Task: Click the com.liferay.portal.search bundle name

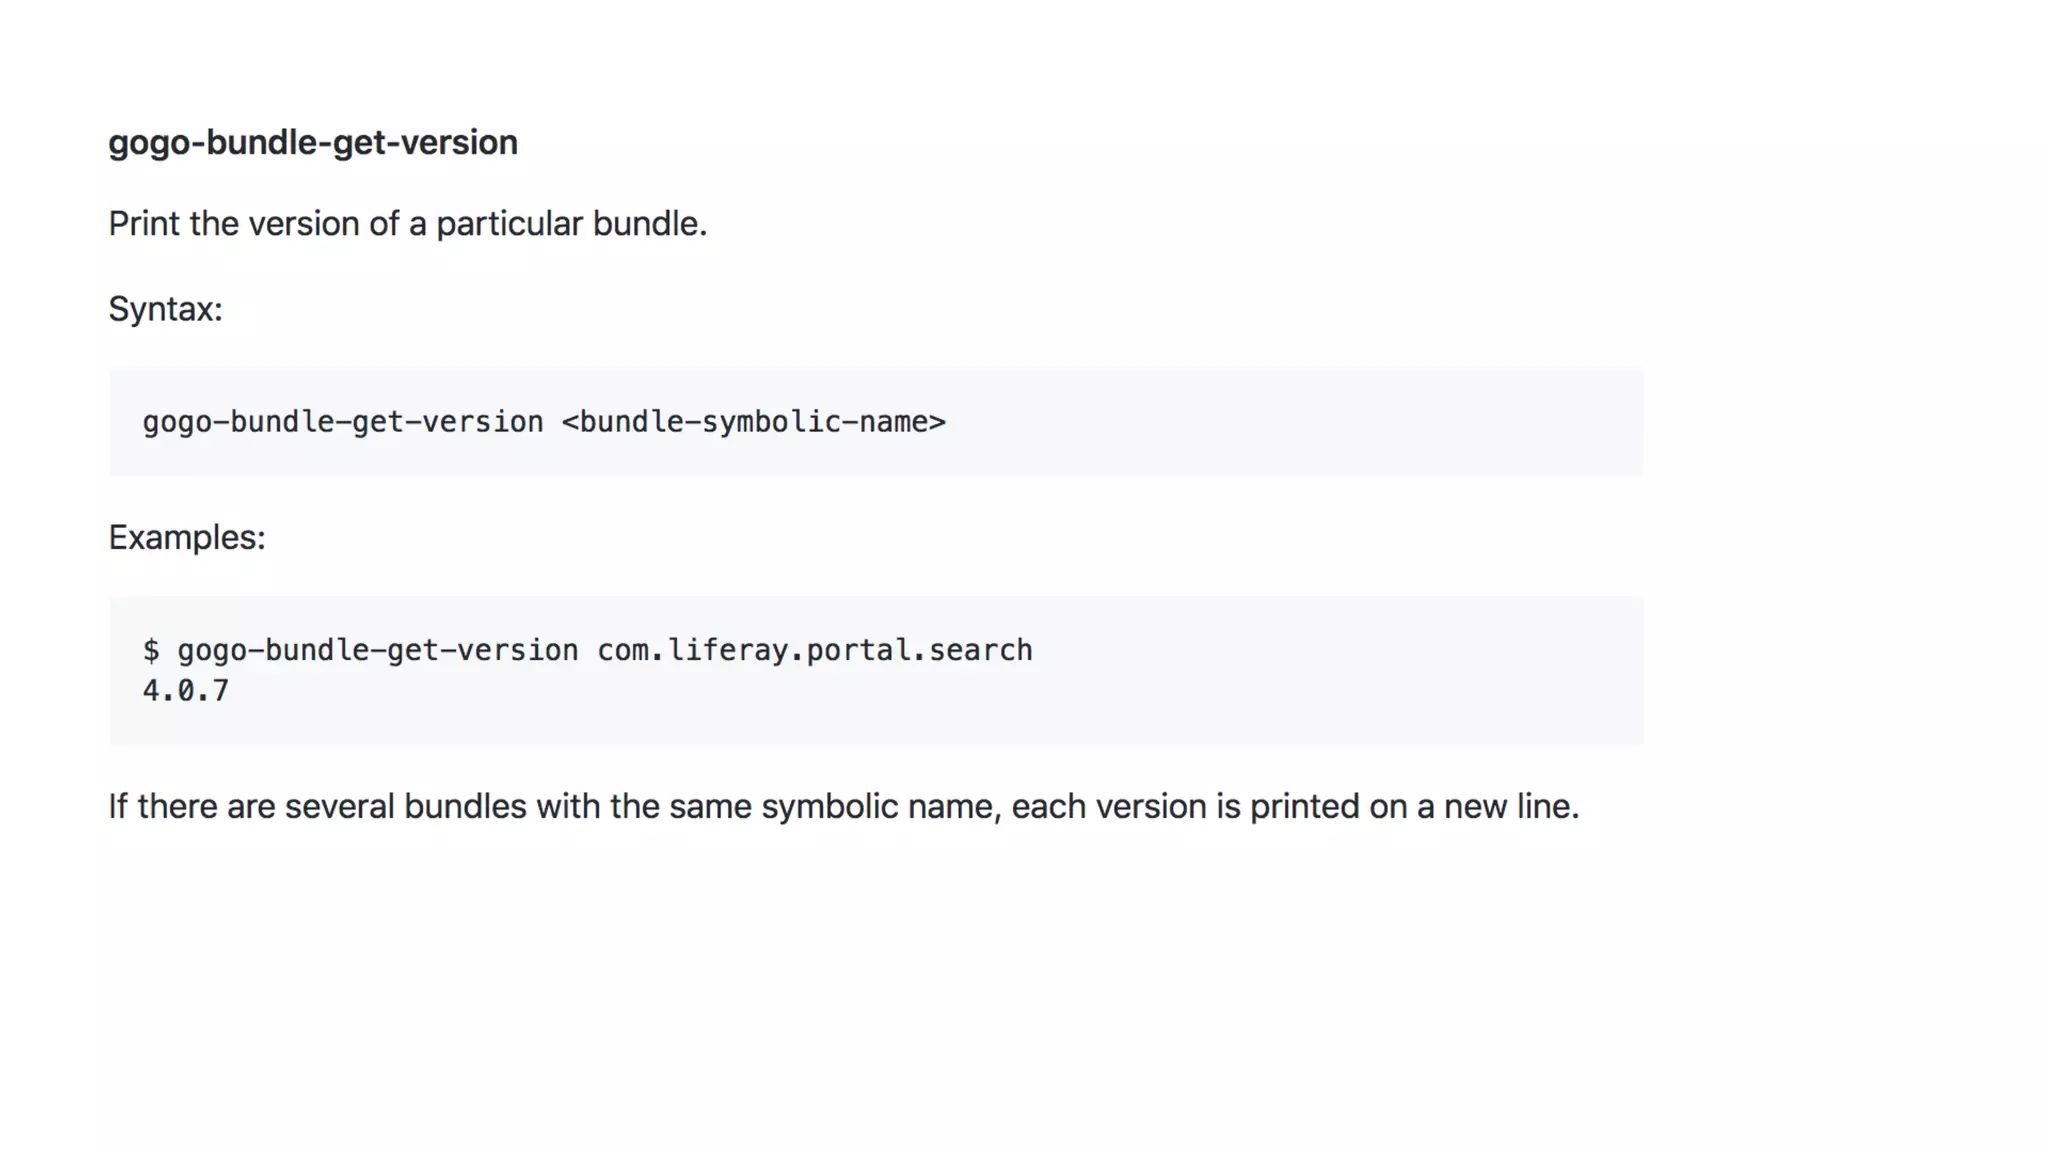Action: (x=814, y=651)
